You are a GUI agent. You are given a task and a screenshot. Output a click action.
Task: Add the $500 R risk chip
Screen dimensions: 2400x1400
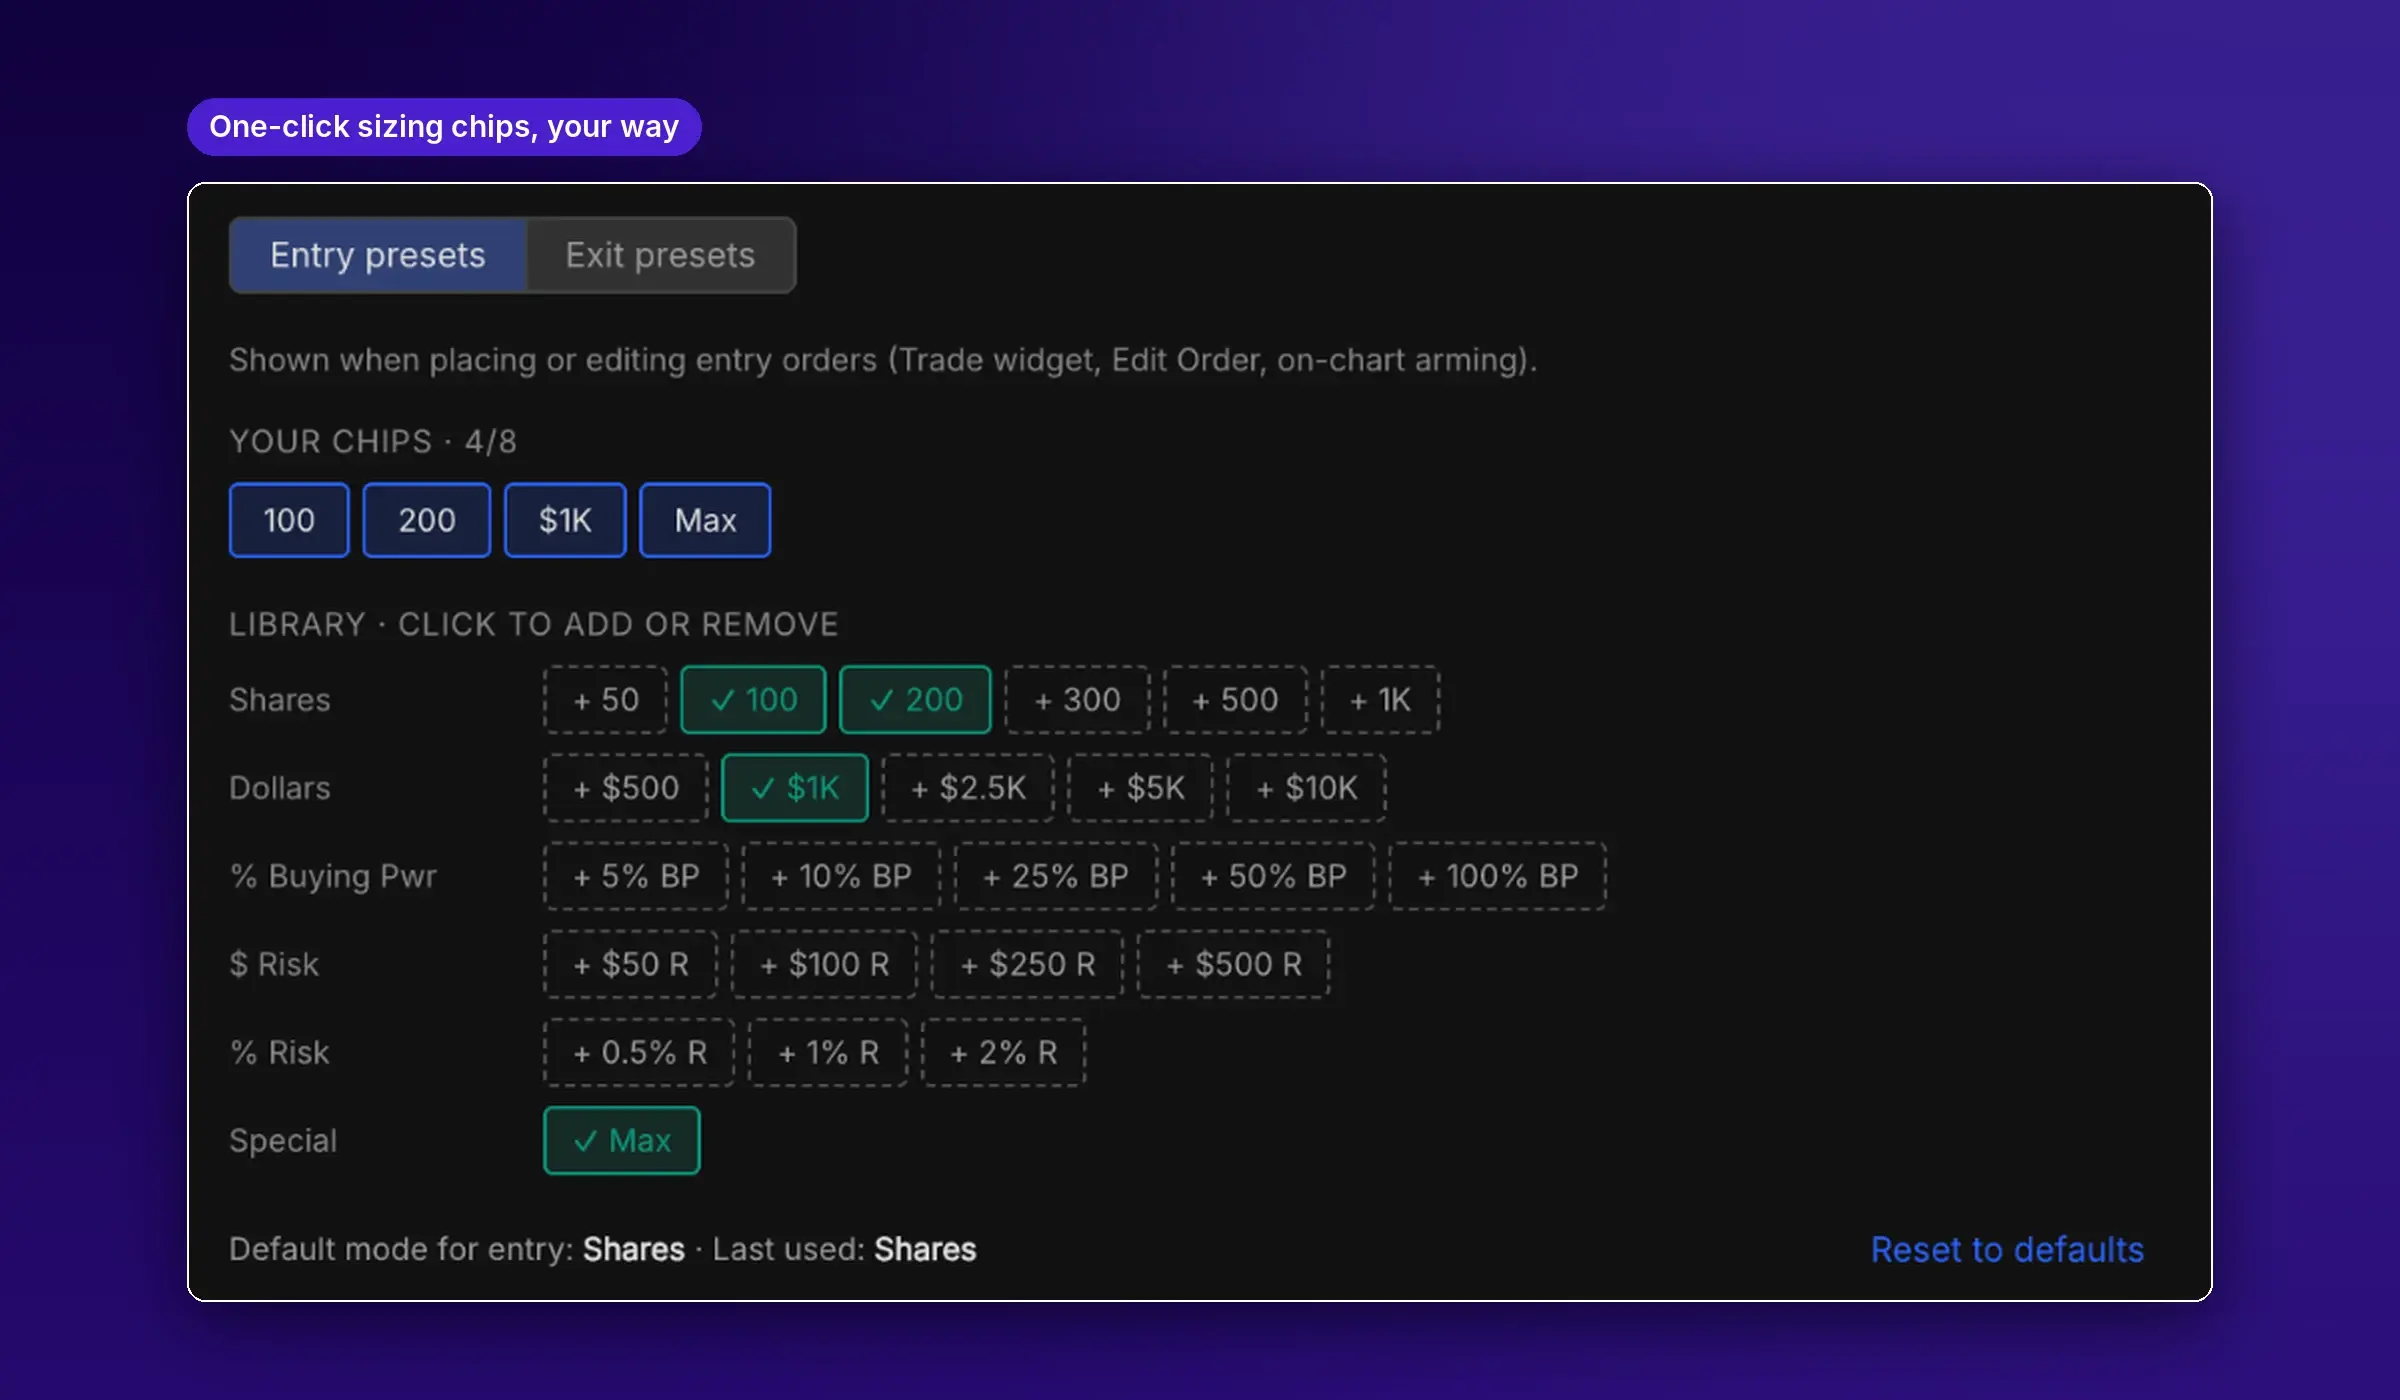tap(1234, 964)
